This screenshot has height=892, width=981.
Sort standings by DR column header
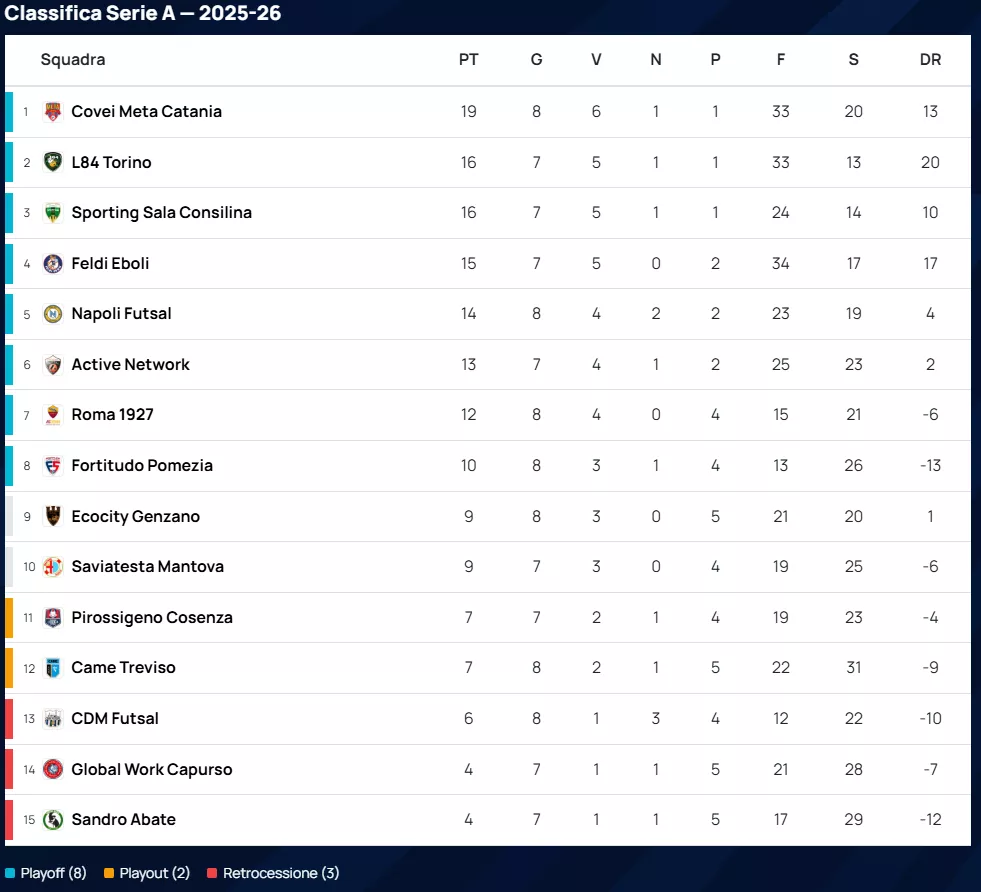coord(930,60)
